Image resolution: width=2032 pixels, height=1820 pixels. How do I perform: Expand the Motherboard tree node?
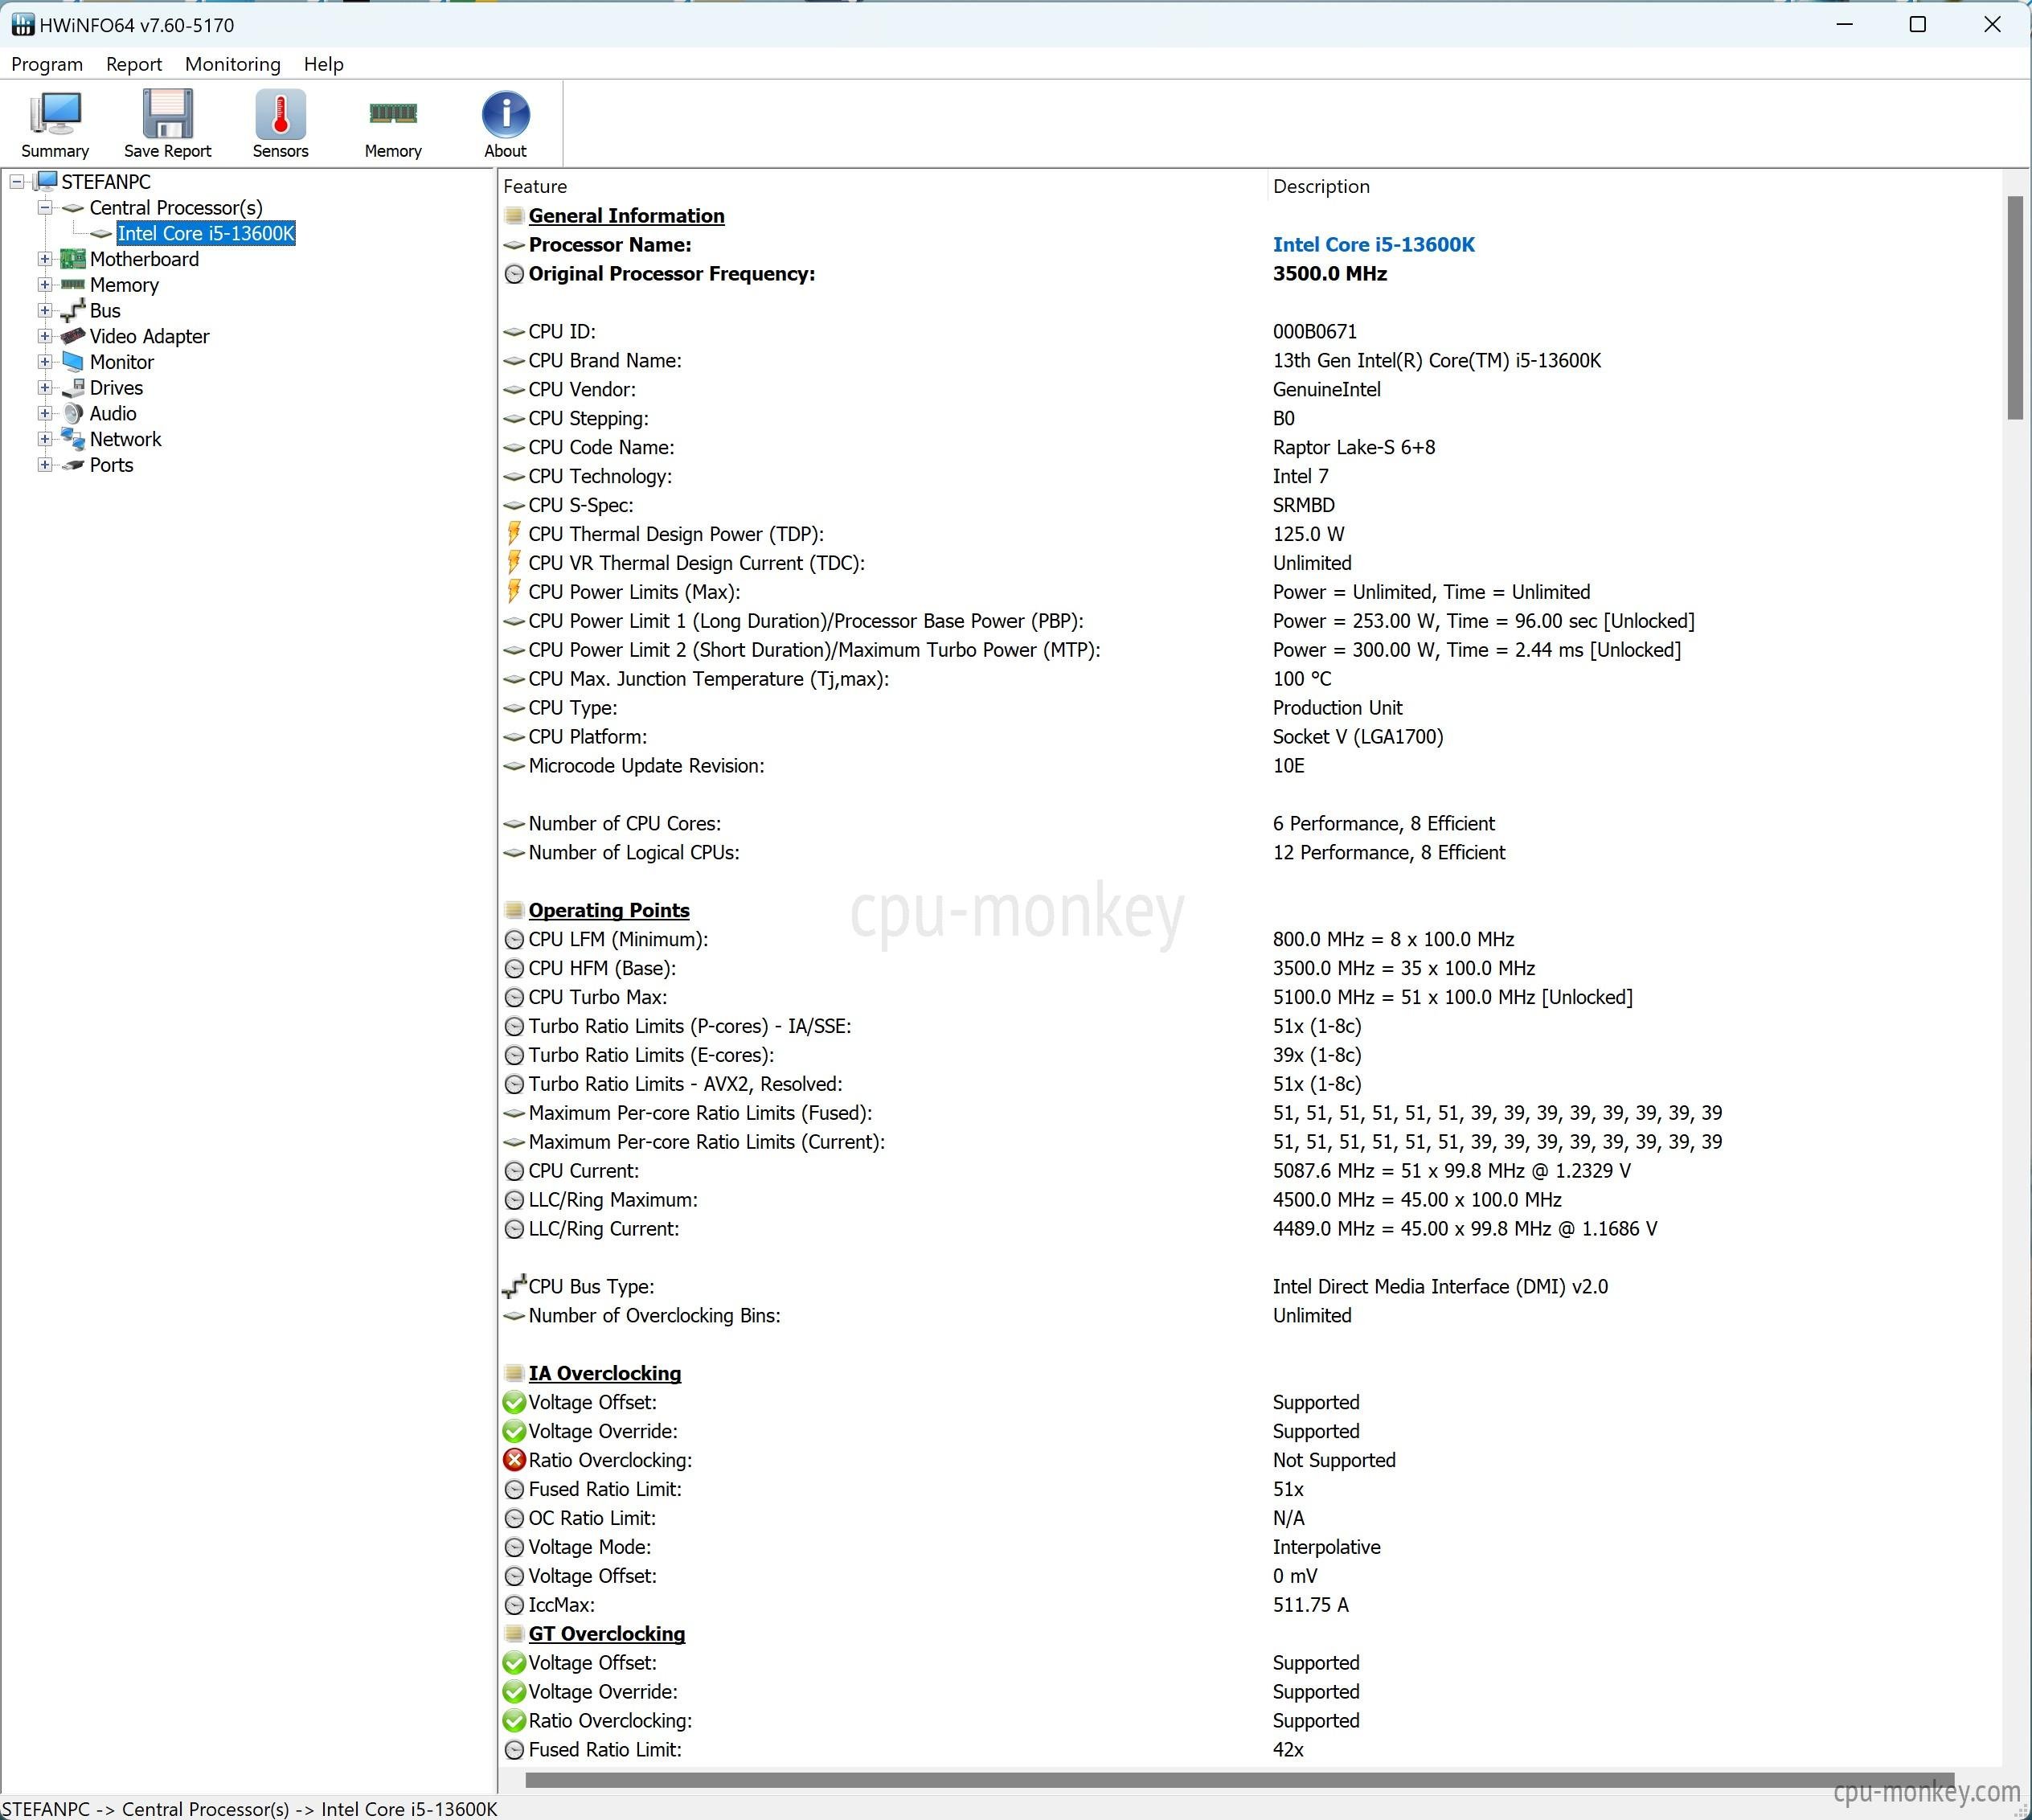tap(45, 259)
